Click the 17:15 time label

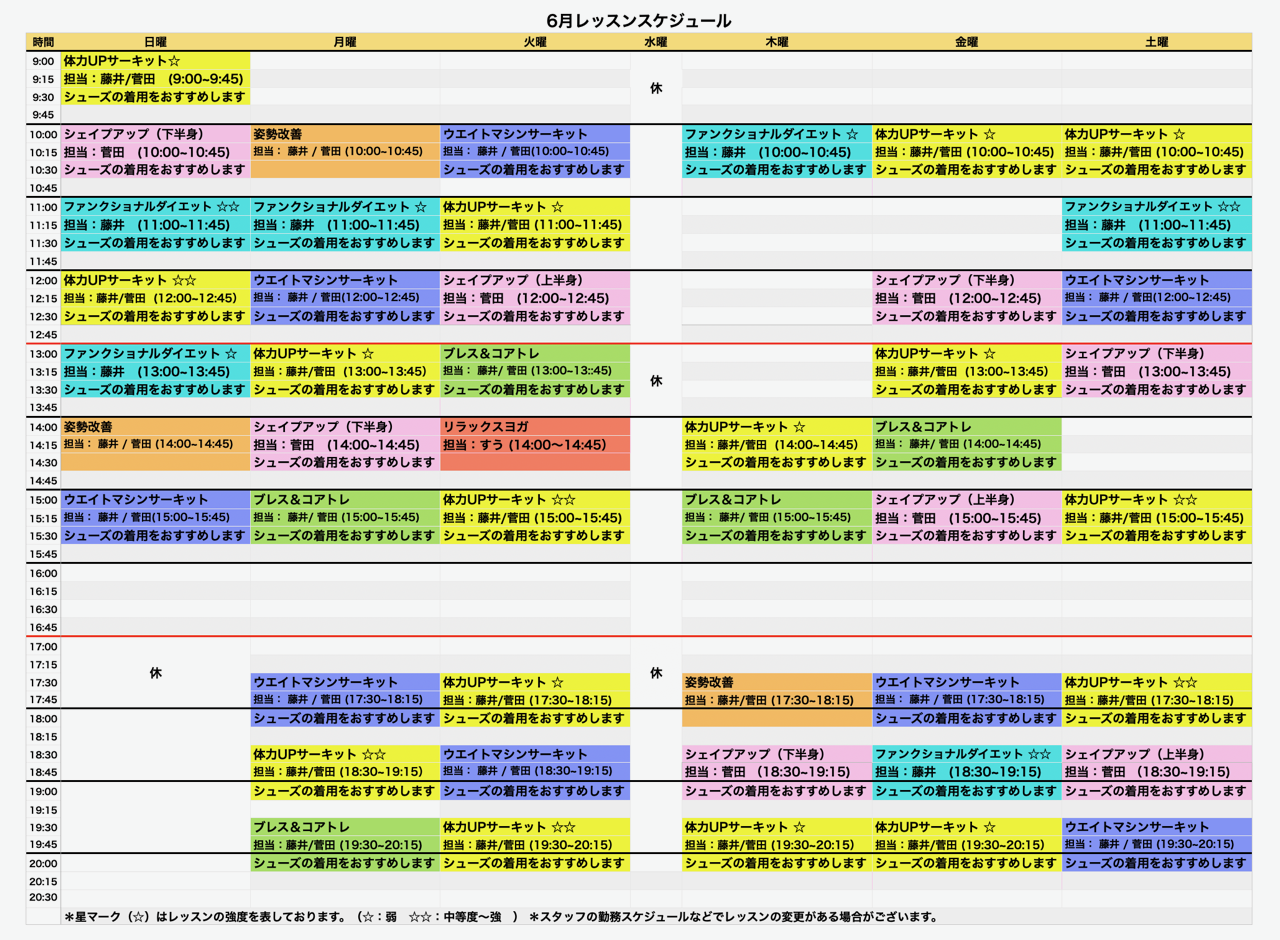tap(43, 664)
